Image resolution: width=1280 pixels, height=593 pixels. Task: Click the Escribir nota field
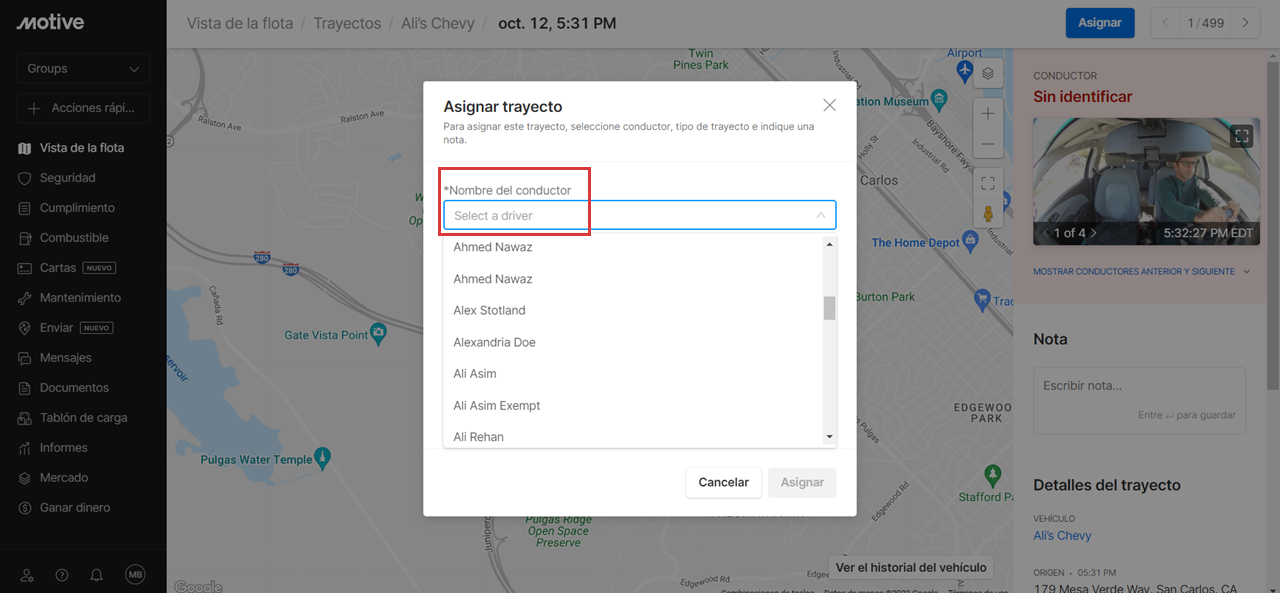[1139, 400]
